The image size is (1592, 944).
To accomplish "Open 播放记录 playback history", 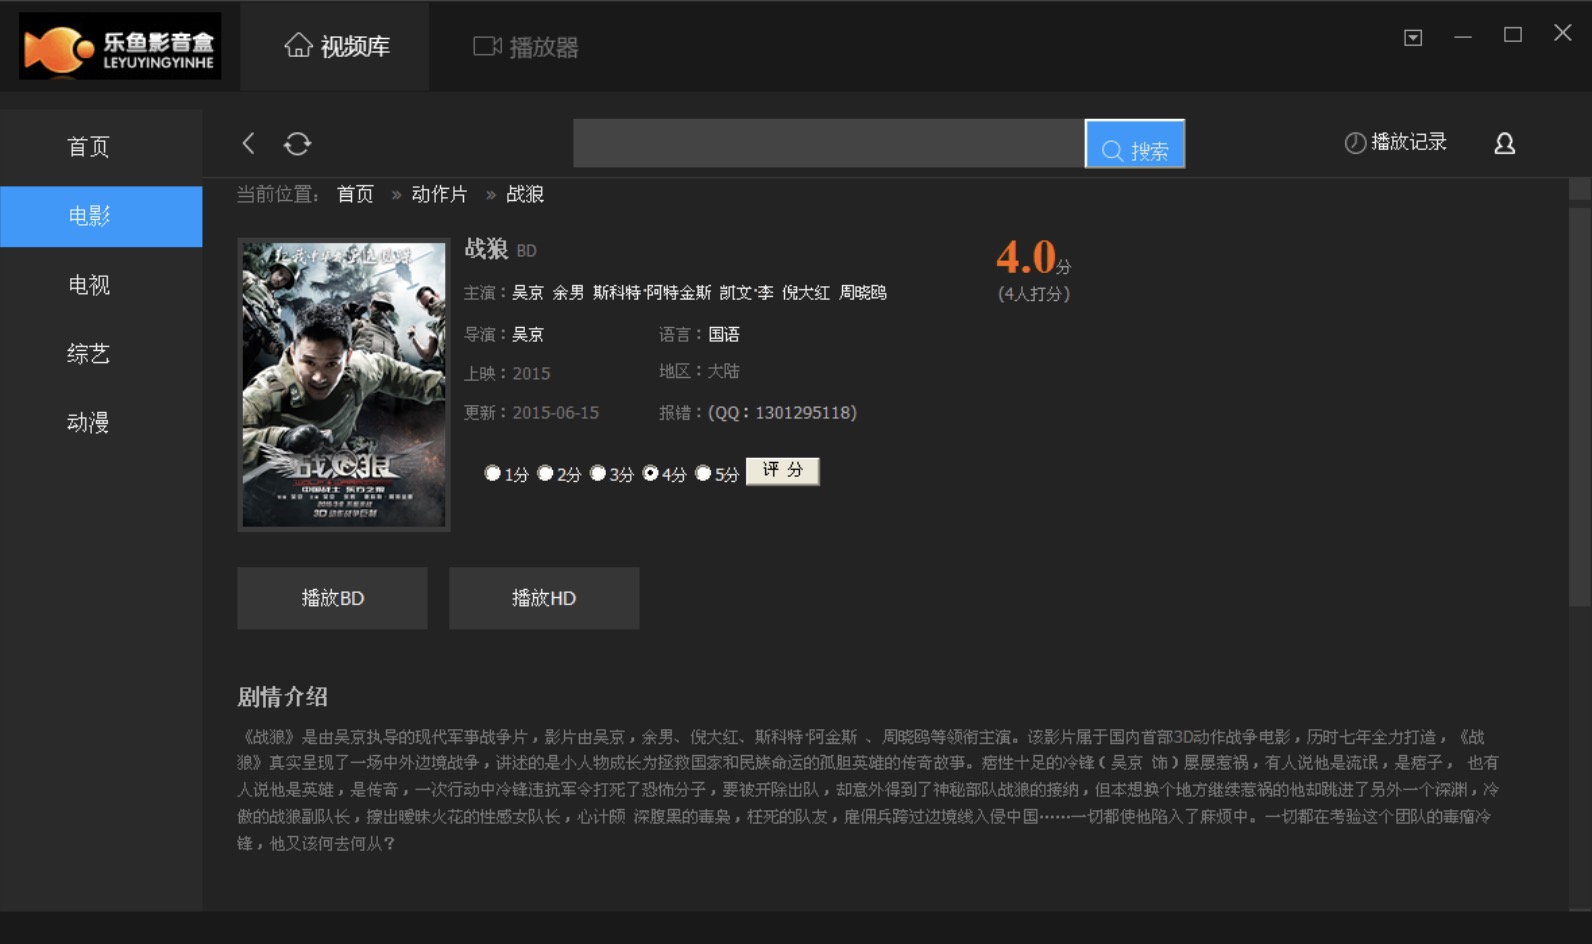I will point(1396,142).
